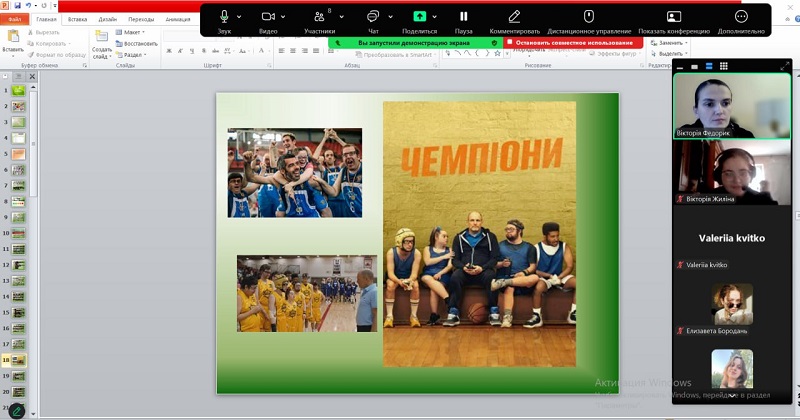Click Формат по образцу format painter
The width and height of the screenshot is (800, 420).
pyautogui.click(x=57, y=55)
